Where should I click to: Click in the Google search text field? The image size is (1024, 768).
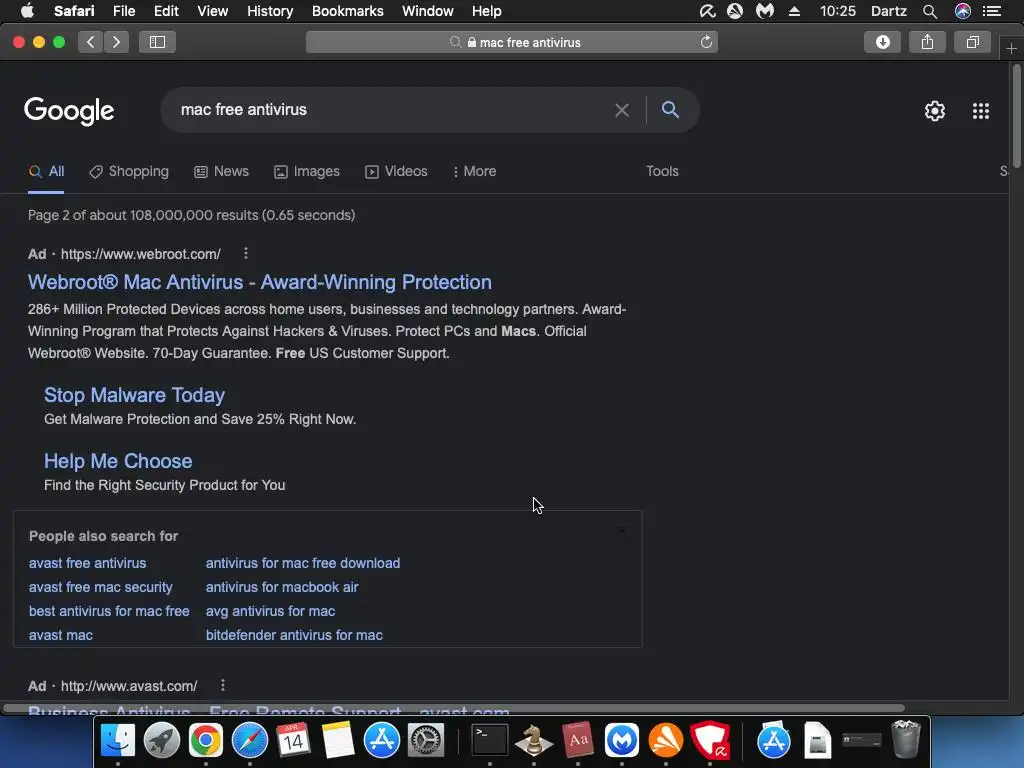pos(392,110)
